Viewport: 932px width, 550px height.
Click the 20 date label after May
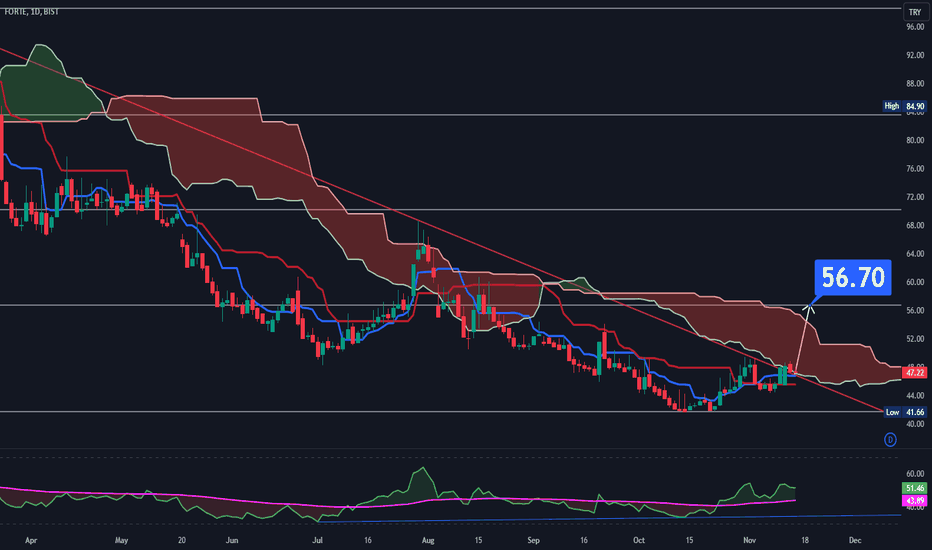pyautogui.click(x=182, y=540)
